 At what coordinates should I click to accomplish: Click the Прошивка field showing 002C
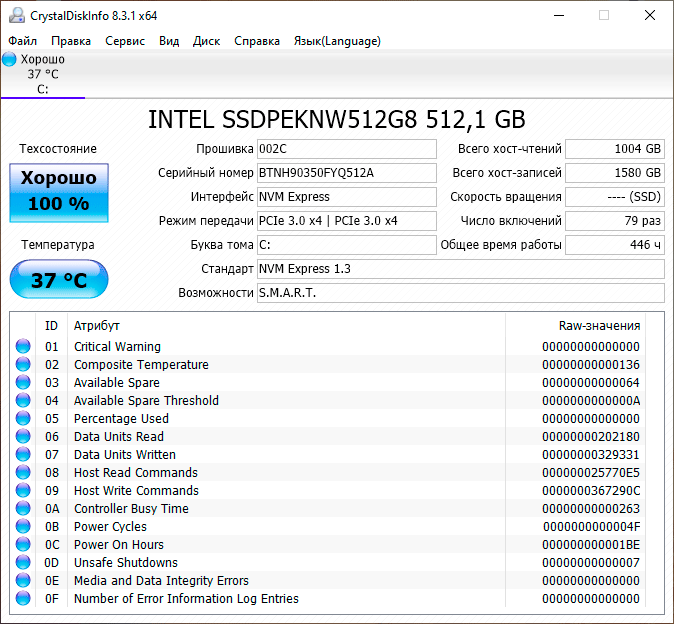click(346, 149)
